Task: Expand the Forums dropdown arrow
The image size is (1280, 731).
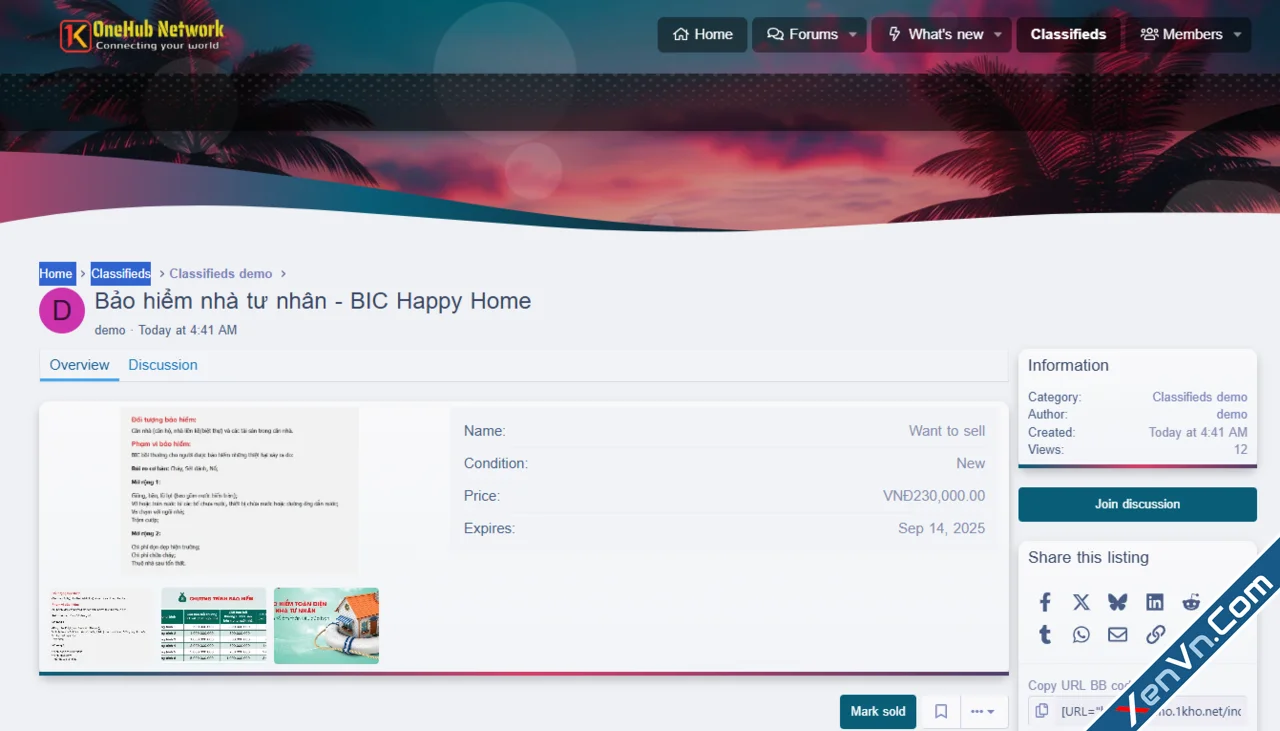Action: [853, 35]
